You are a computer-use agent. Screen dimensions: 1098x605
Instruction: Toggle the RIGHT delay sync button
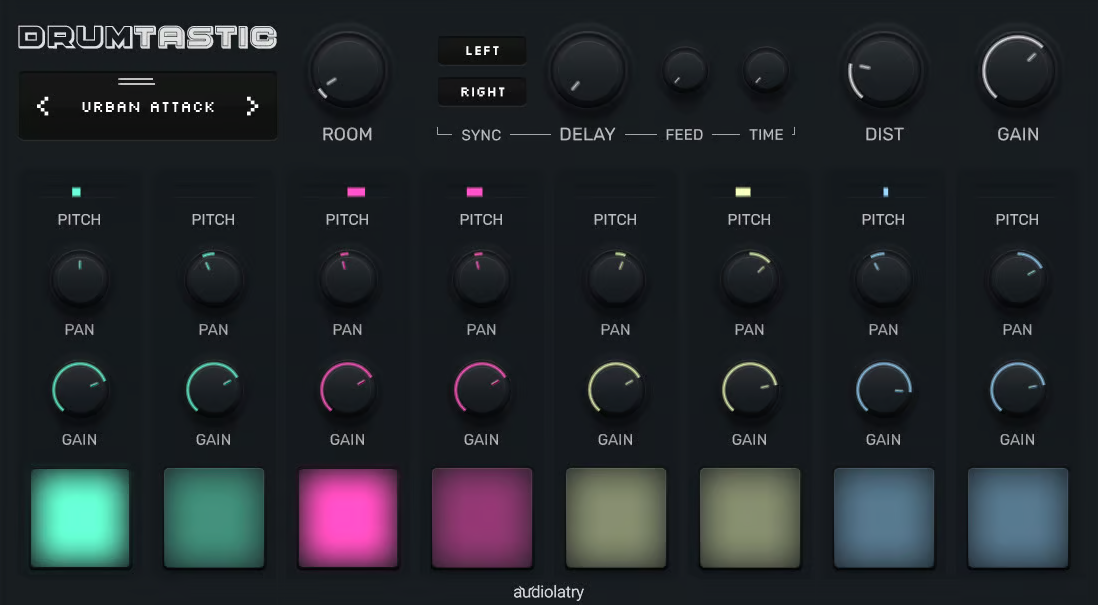pyautogui.click(x=482, y=92)
